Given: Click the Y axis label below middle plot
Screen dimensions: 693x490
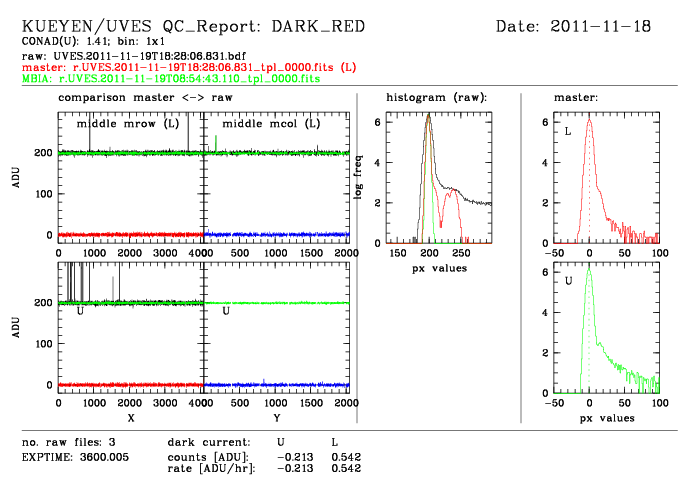Looking at the screenshot, I should click(x=275, y=417).
